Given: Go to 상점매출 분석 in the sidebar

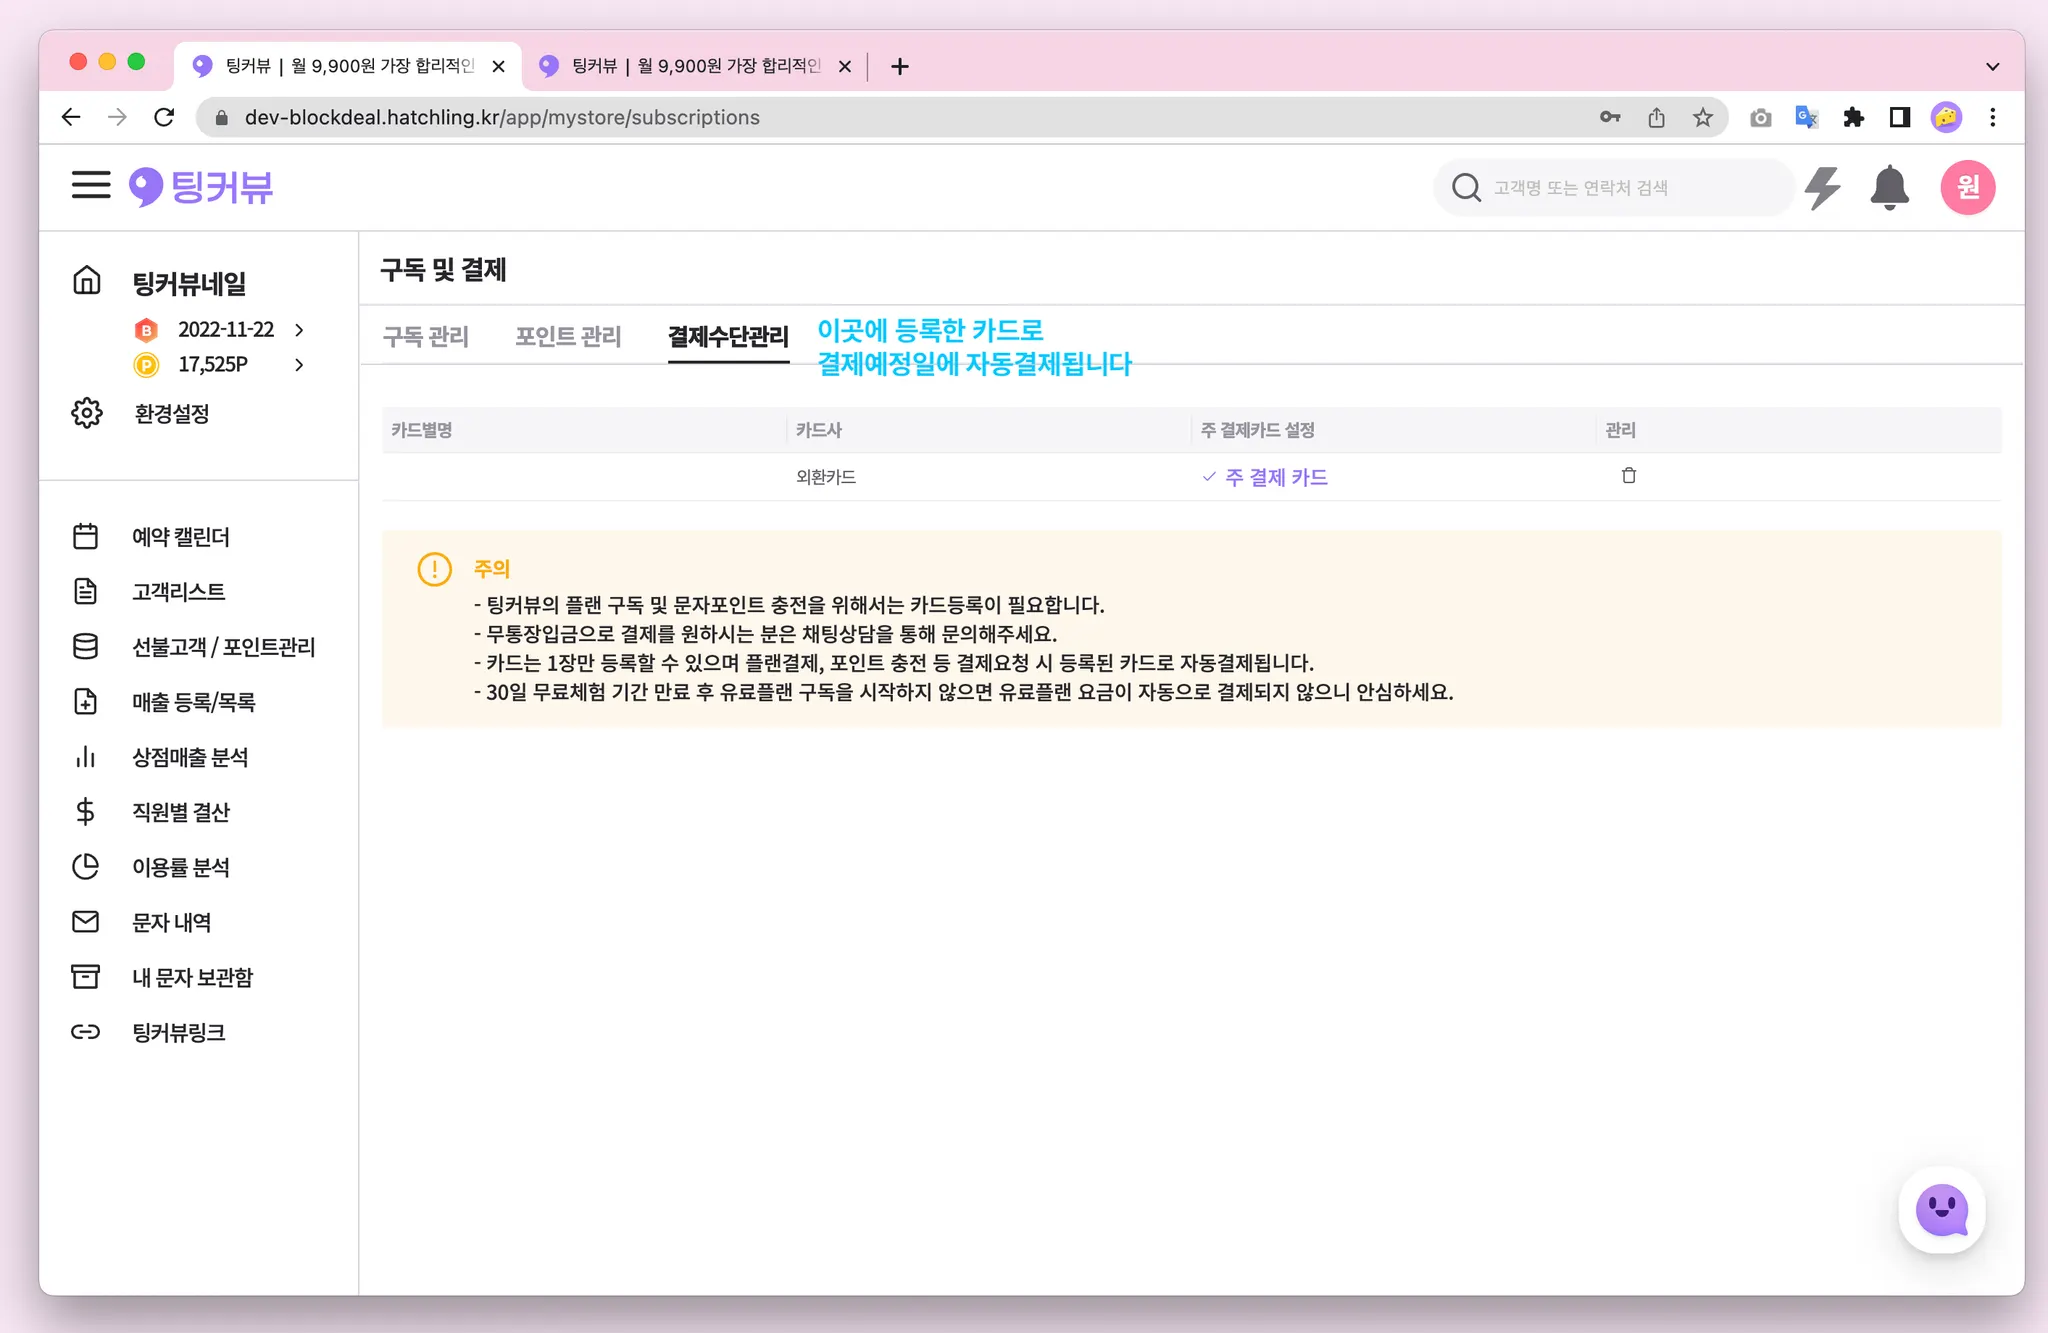Looking at the screenshot, I should tap(190, 757).
